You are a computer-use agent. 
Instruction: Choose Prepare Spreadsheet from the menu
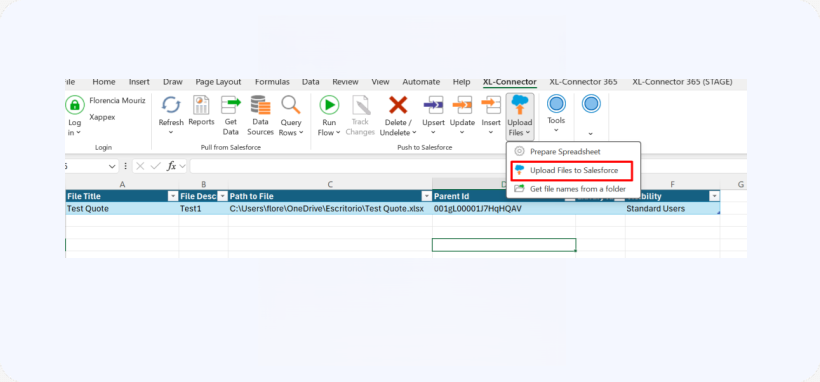click(573, 151)
